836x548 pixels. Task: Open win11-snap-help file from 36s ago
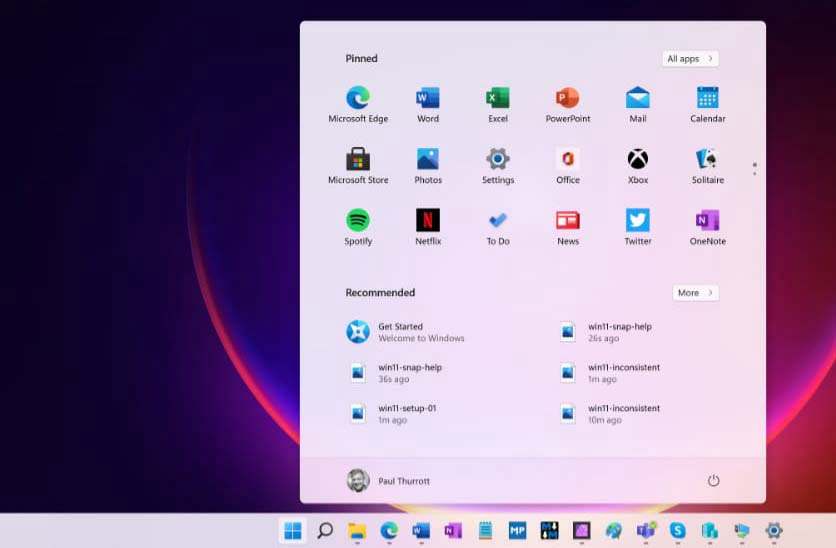[x=396, y=373]
